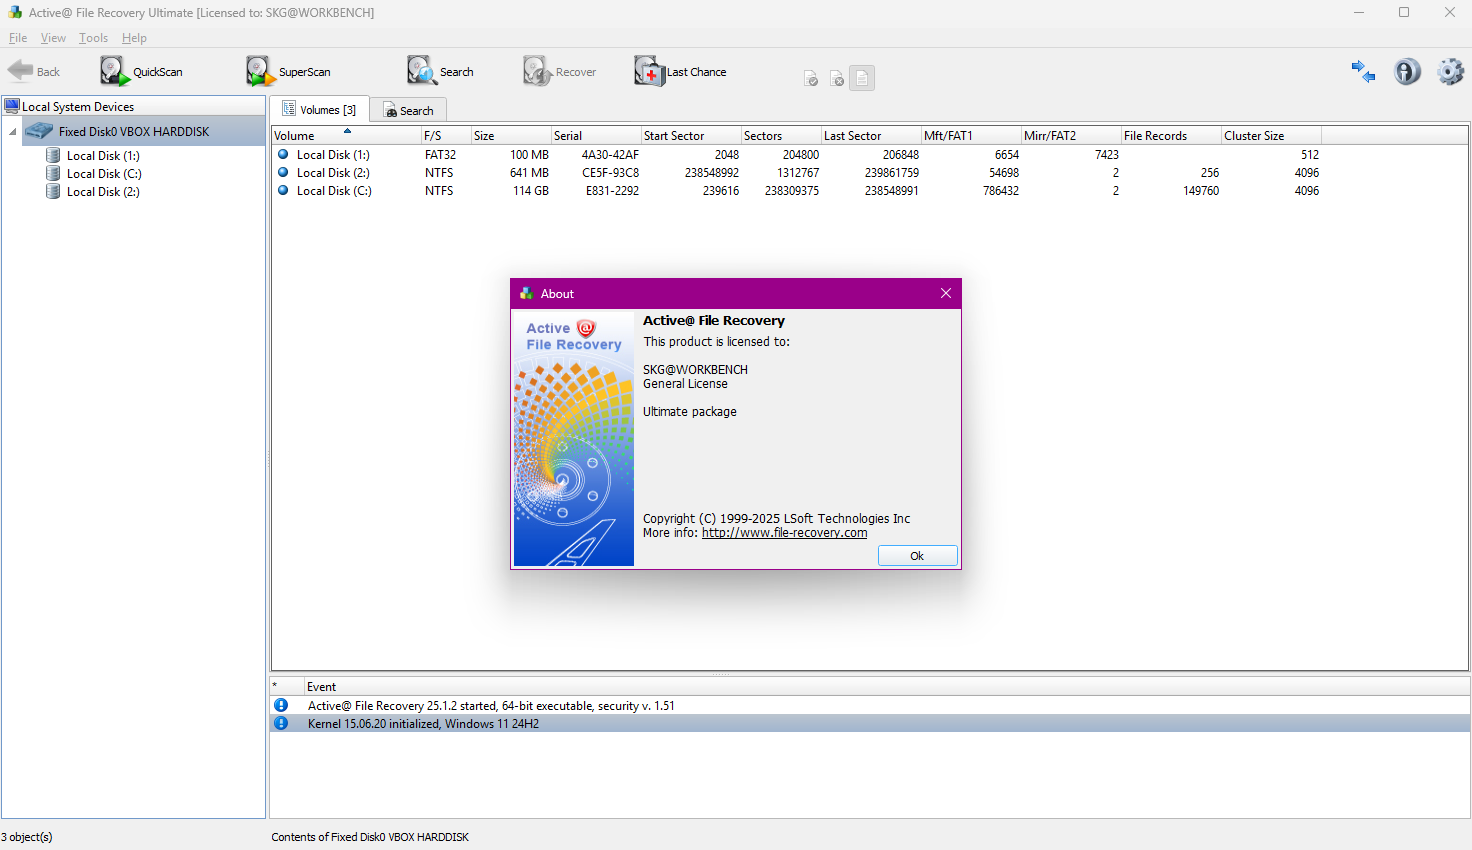Select the 'Kernel 15.06.20 initialized' log entry
1472x850 pixels.
click(870, 724)
